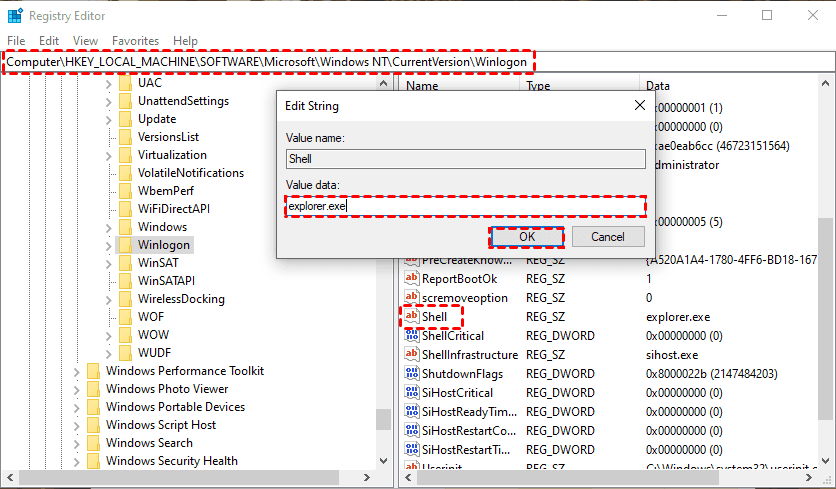This screenshot has width=836, height=489.
Task: Select the WiFiDirectAPI folder icon
Action: [125, 209]
